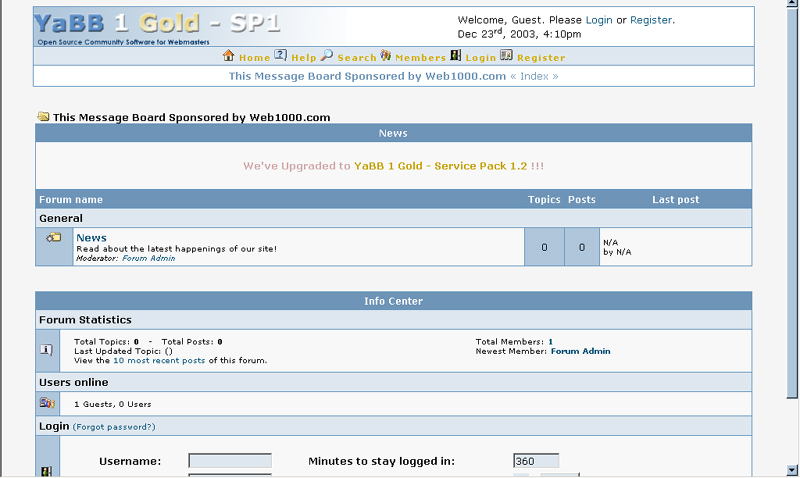Viewport: 800px width, 478px height.
Task: Click the open folder icon beside board title
Action: [43, 117]
